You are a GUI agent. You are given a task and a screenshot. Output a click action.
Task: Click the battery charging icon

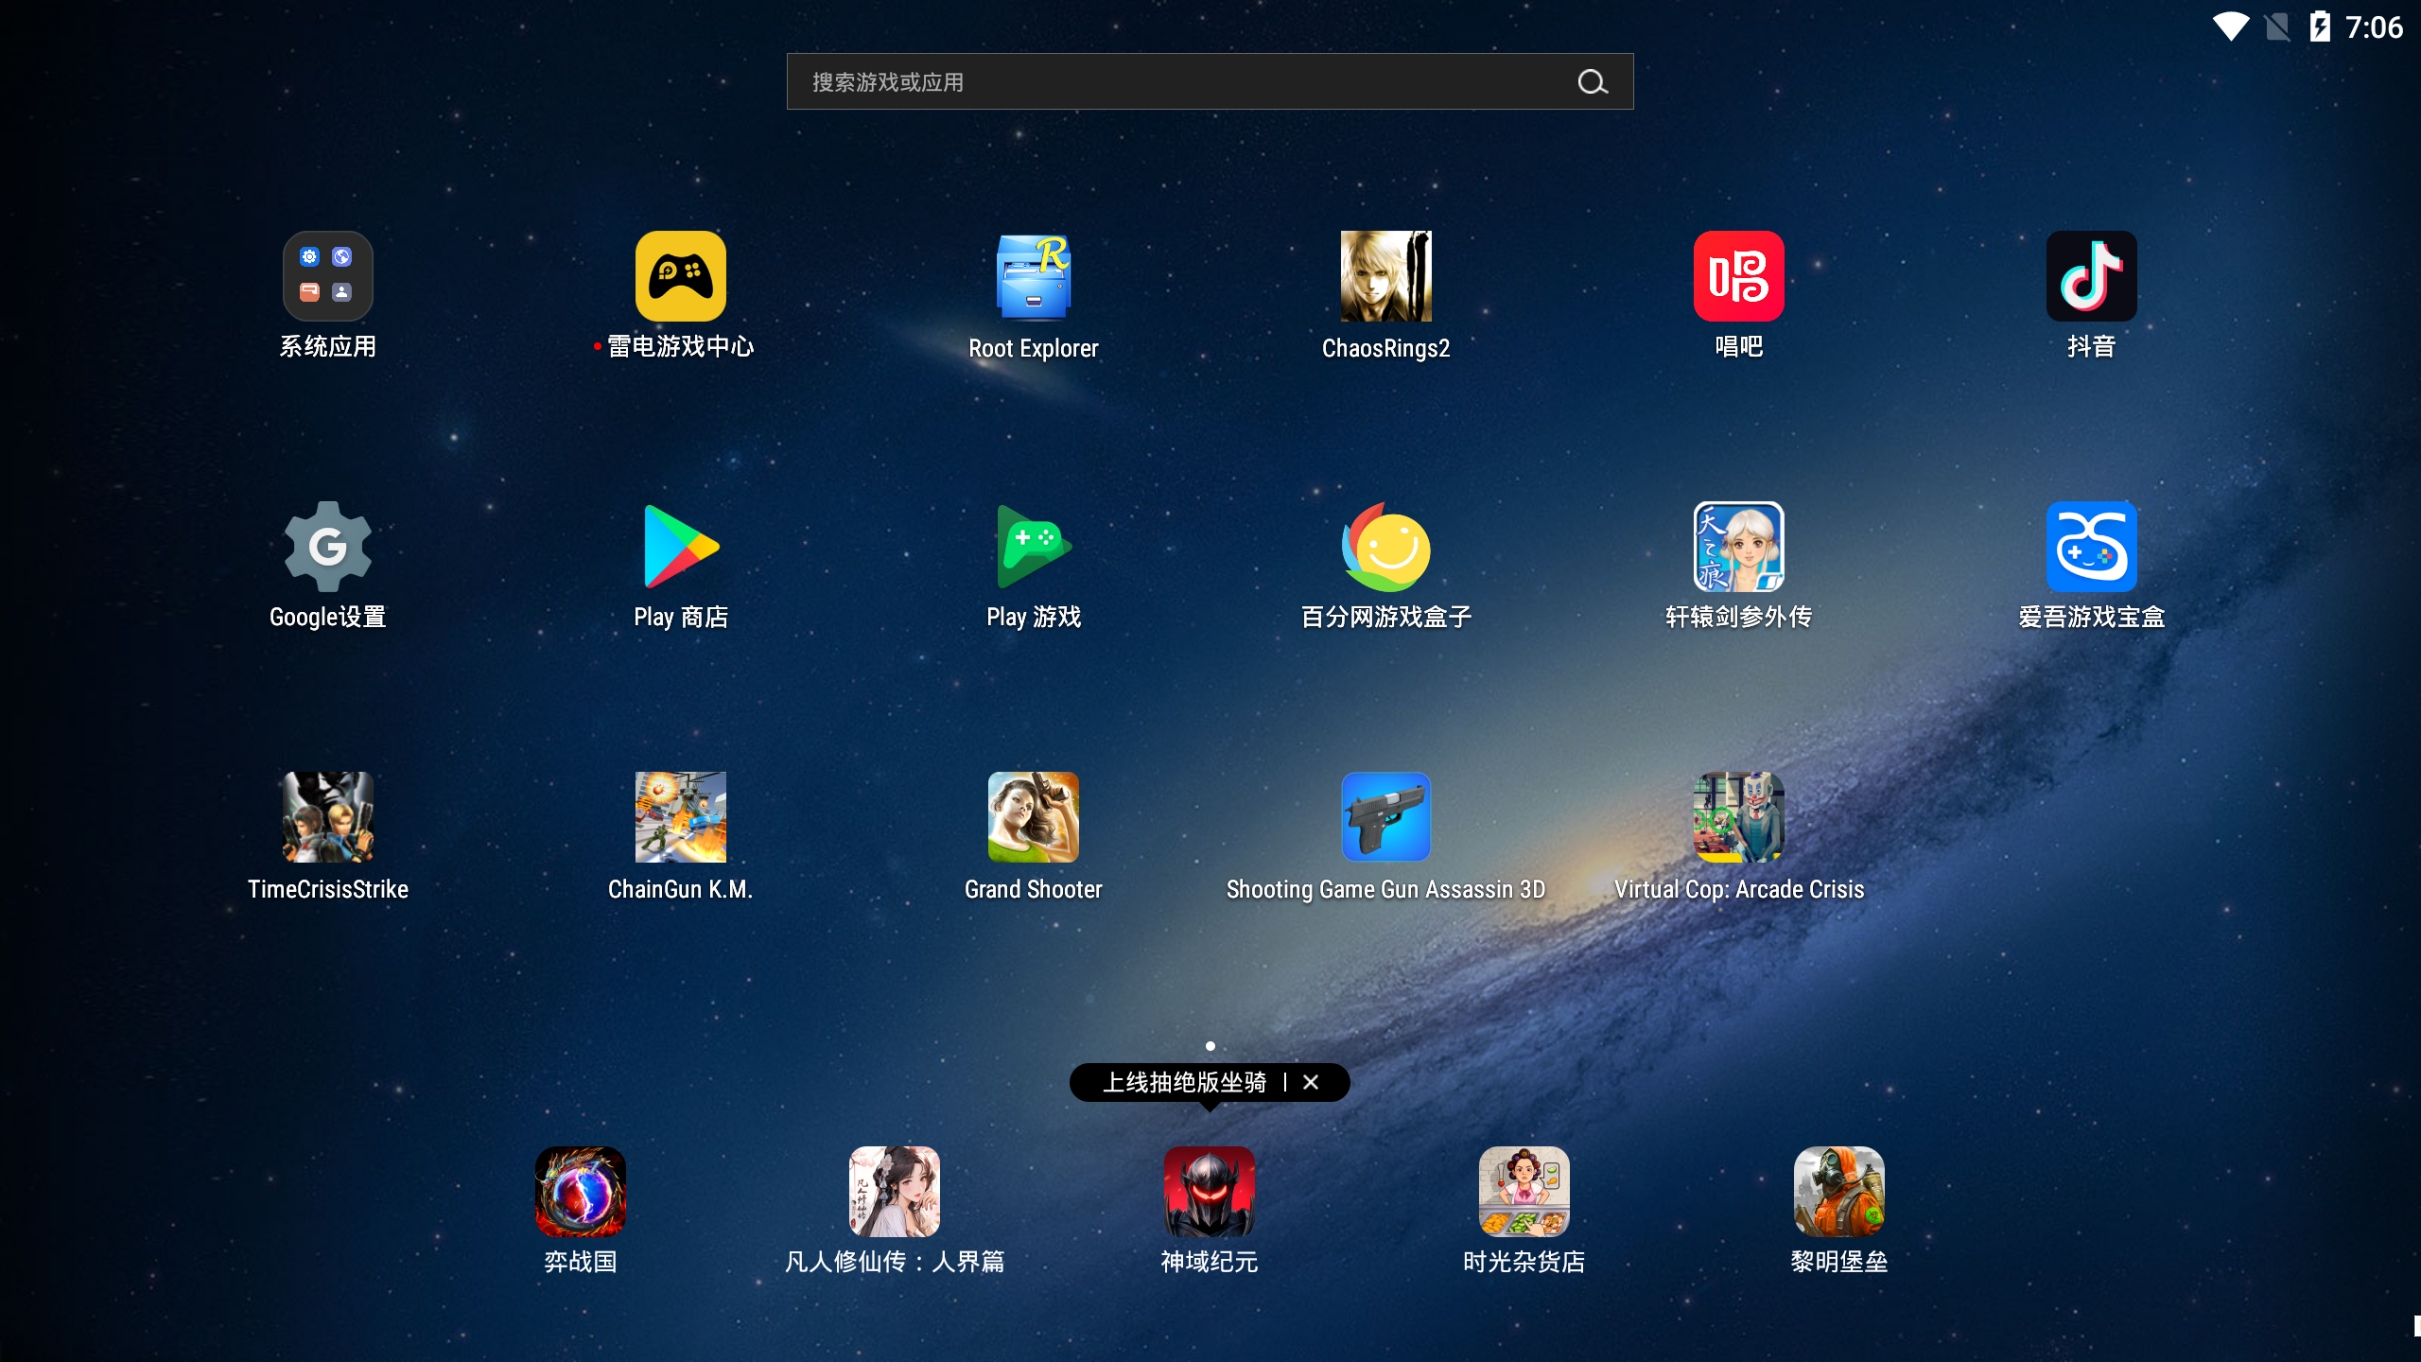(2319, 26)
